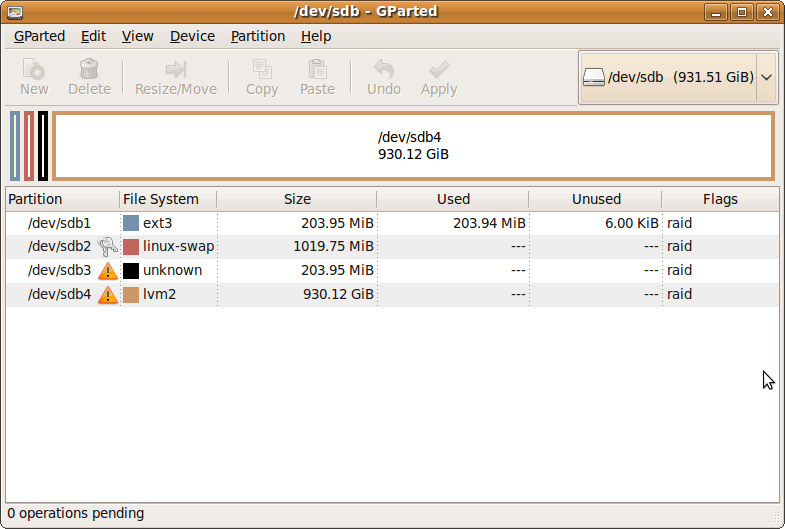Select the blue sdb1 bar in disk map
785x529 pixels.
[x=15, y=146]
